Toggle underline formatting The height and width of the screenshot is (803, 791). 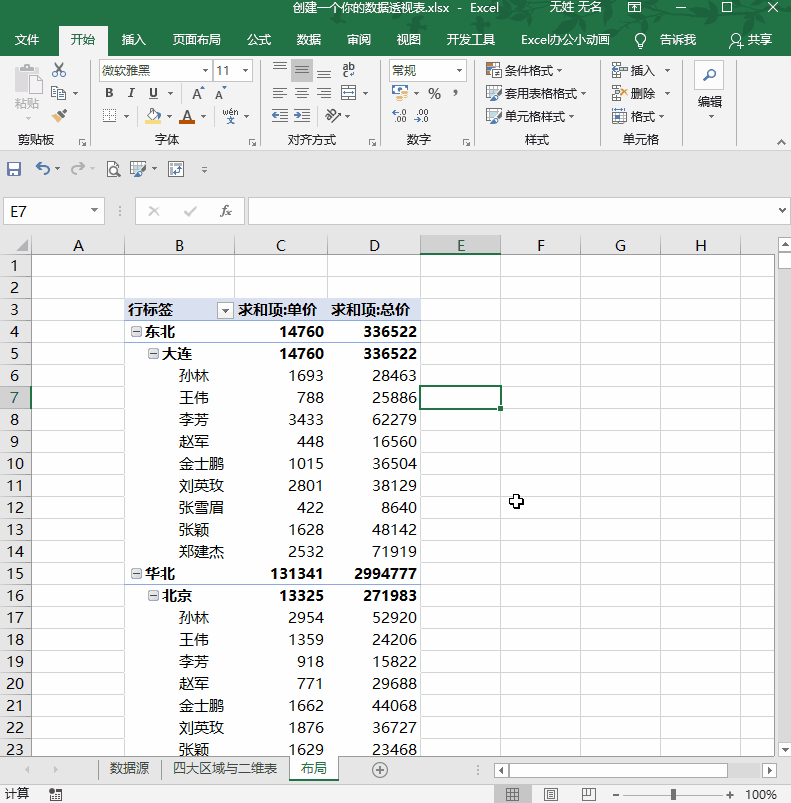click(x=153, y=93)
